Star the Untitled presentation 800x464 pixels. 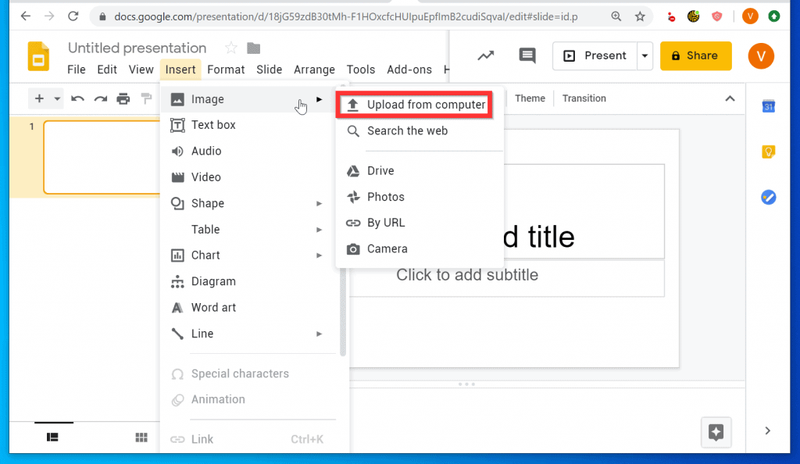pos(231,48)
